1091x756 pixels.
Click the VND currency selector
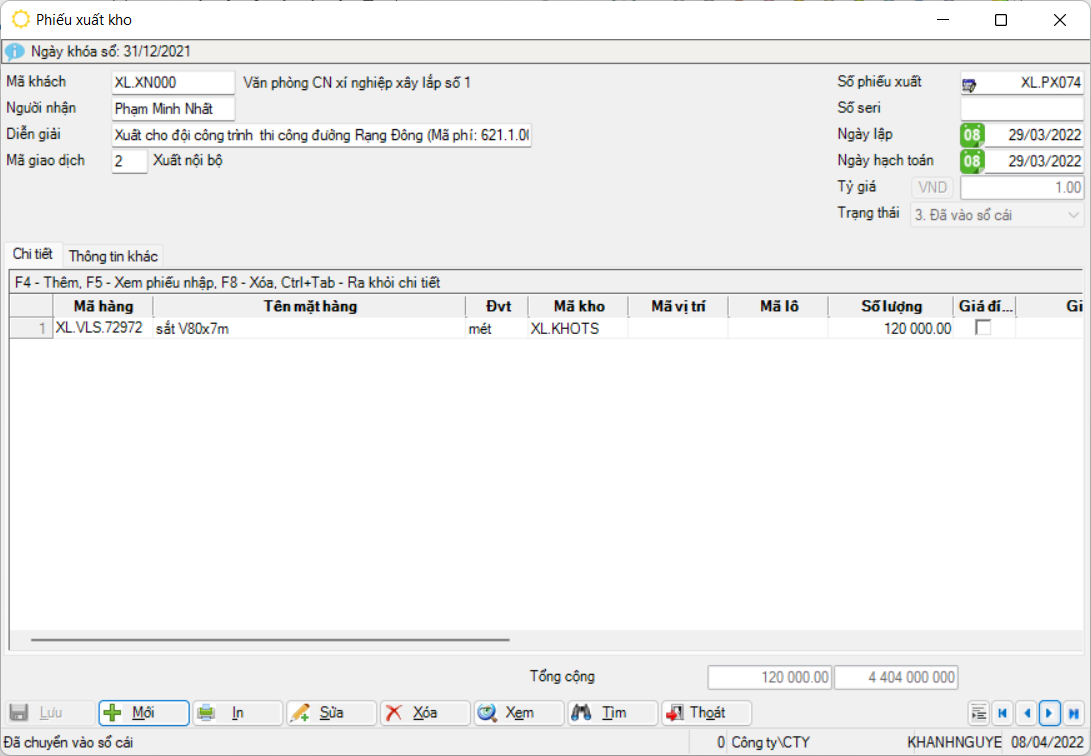pyautogui.click(x=932, y=188)
